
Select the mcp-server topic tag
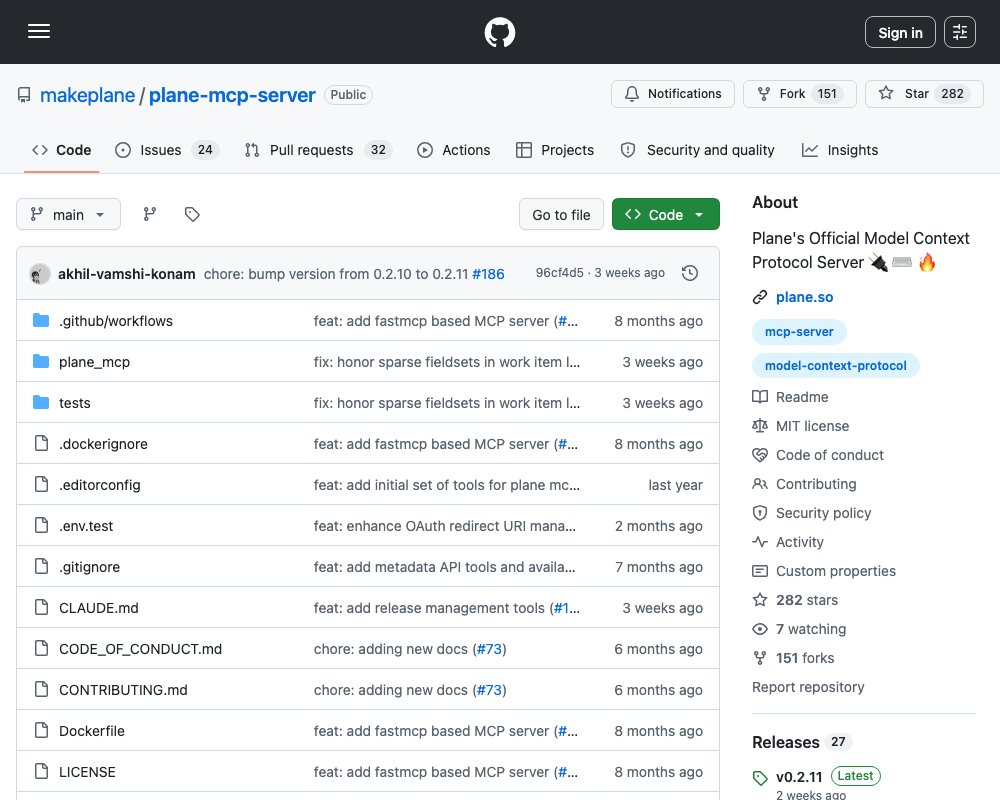(x=799, y=332)
